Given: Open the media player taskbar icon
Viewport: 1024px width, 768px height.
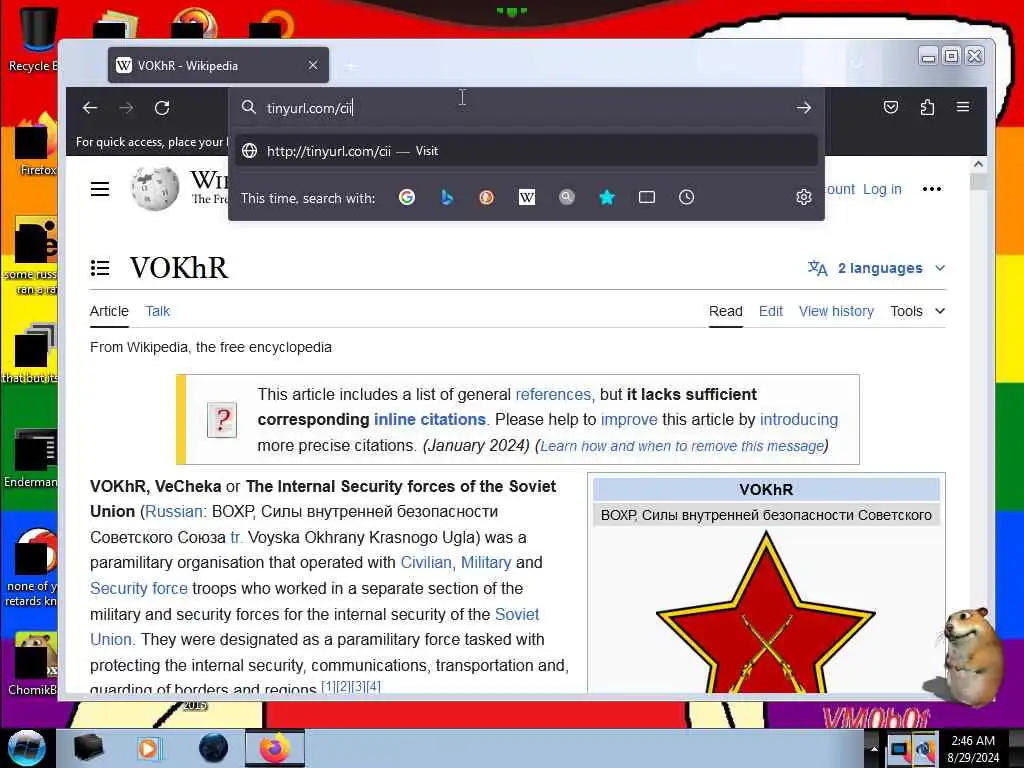Looking at the screenshot, I should [x=149, y=748].
